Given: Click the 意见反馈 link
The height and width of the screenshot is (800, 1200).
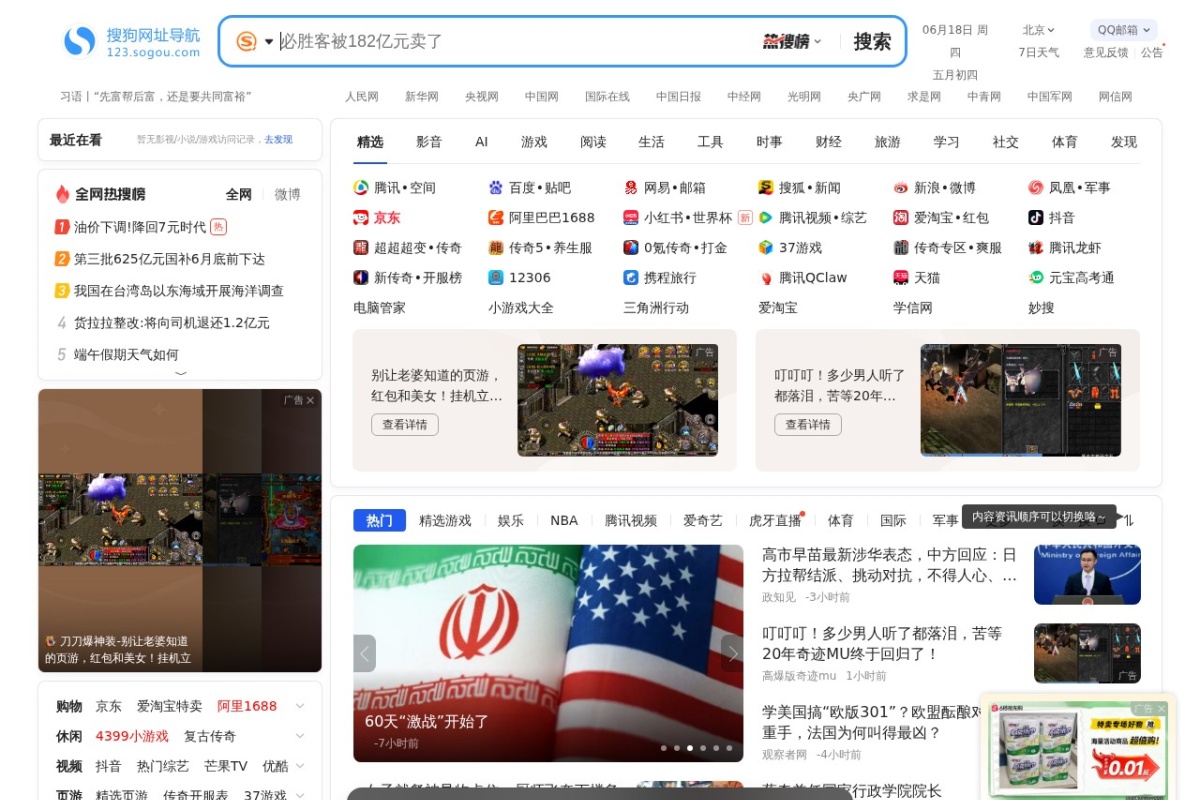Looking at the screenshot, I should tap(1106, 52).
